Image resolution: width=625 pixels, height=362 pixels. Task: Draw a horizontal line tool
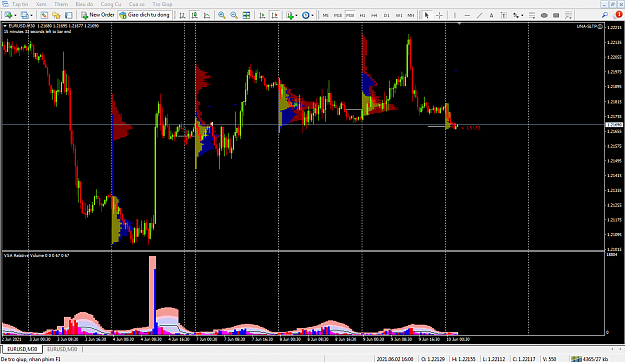(467, 15)
